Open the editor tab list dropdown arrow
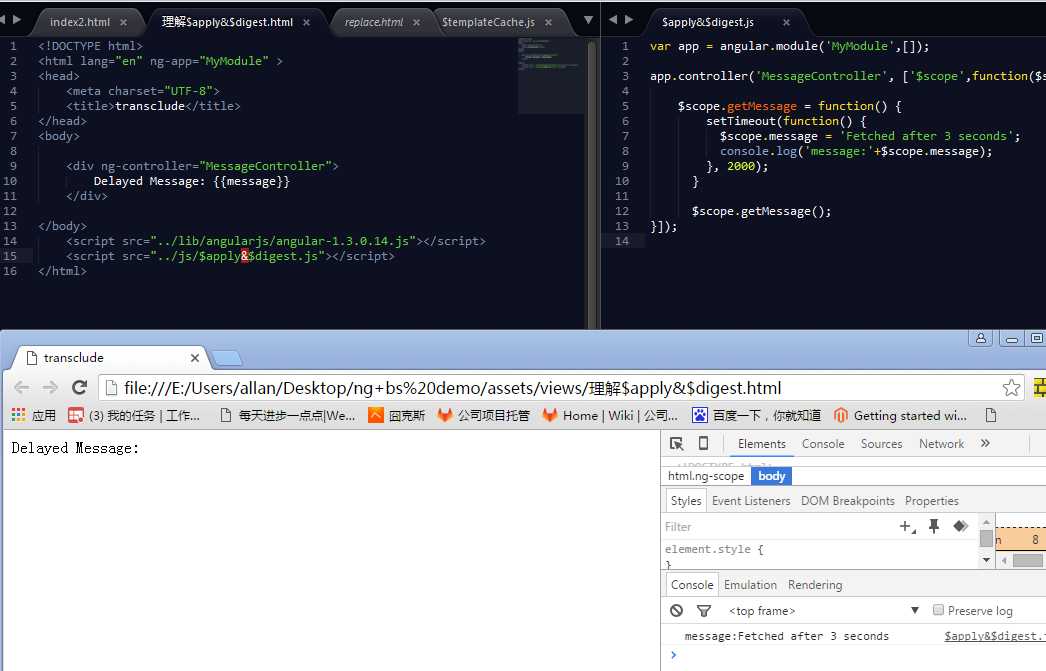This screenshot has height=671, width=1046. 588,20
